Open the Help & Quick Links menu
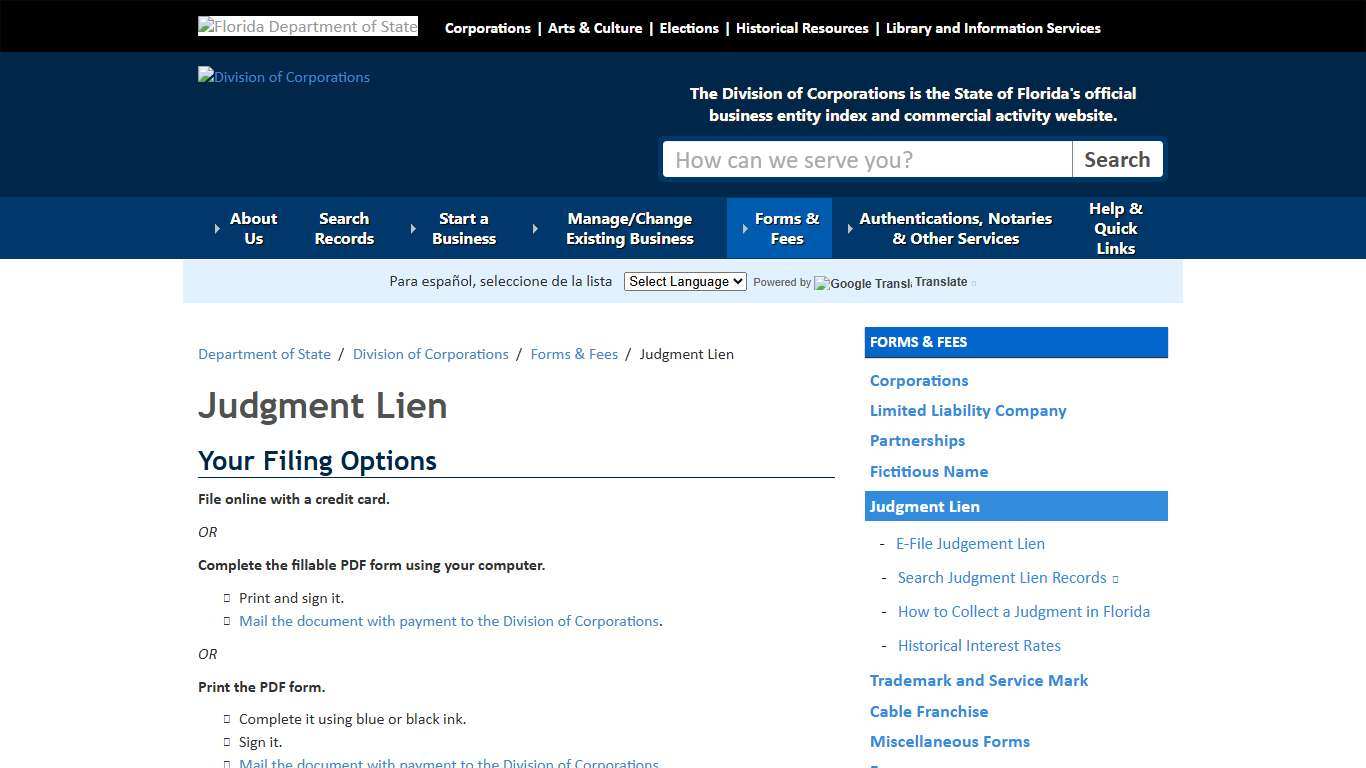The image size is (1366, 768). tap(1115, 228)
